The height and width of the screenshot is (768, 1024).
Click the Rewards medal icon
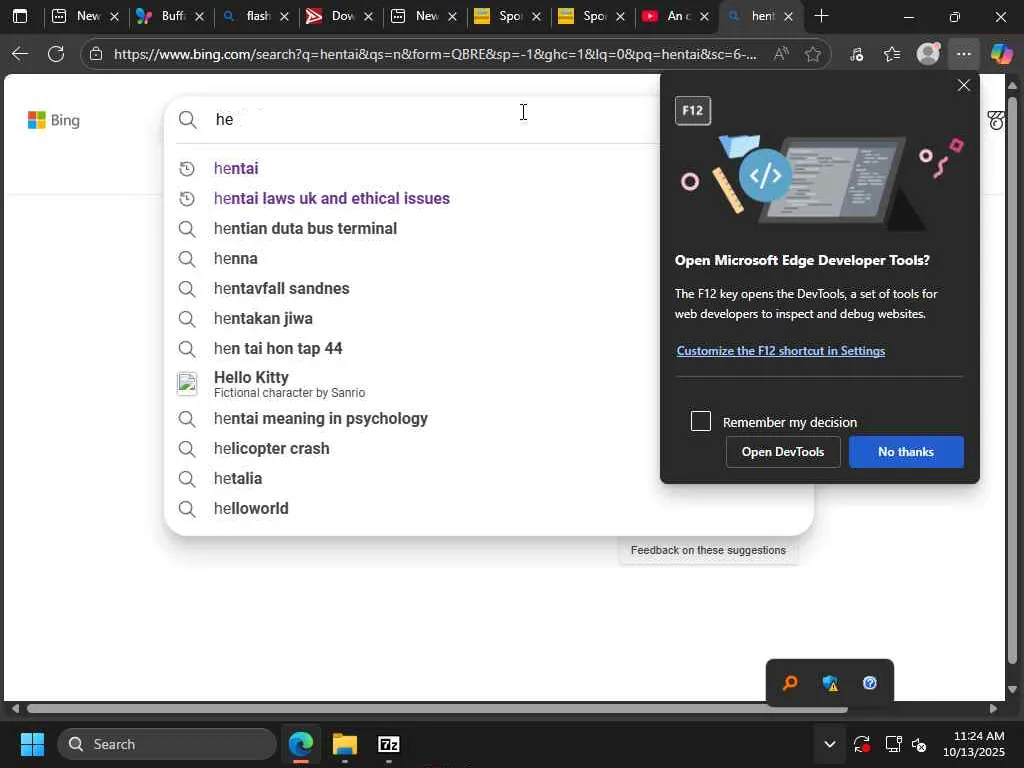tap(996, 120)
